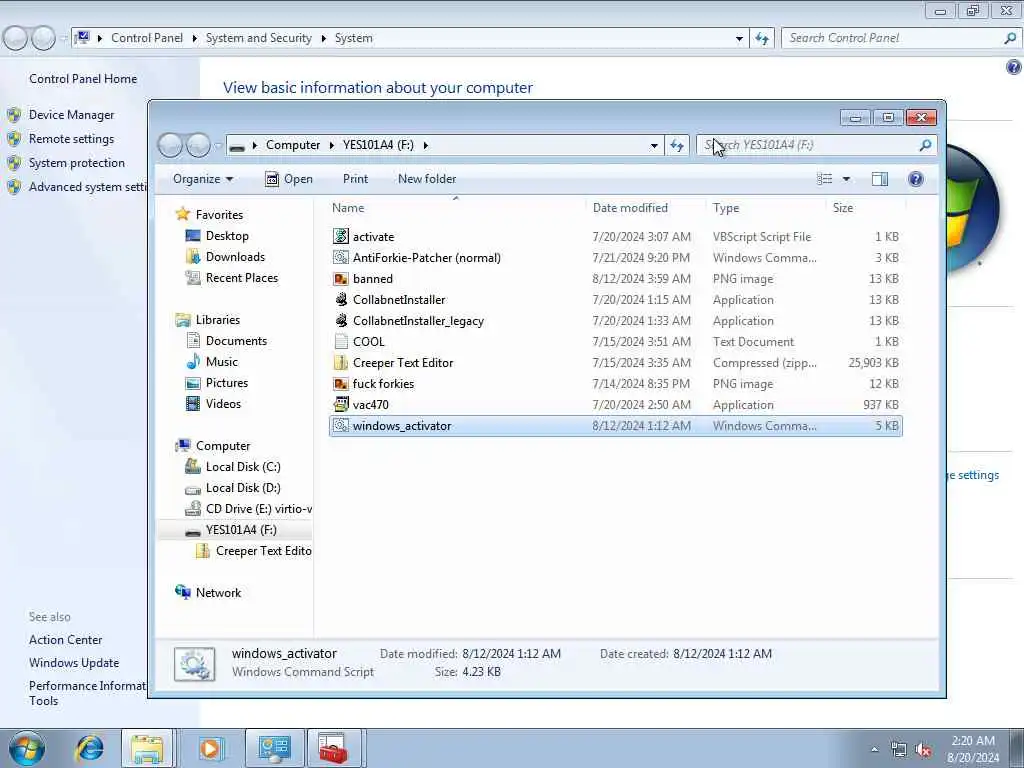Select the CollabnetInstaller application icon
The height and width of the screenshot is (768, 1024).
(x=341, y=300)
